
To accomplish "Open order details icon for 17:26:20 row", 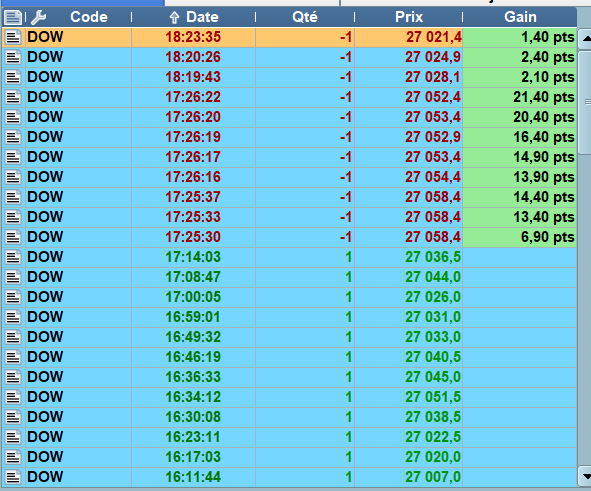I will coord(13,117).
